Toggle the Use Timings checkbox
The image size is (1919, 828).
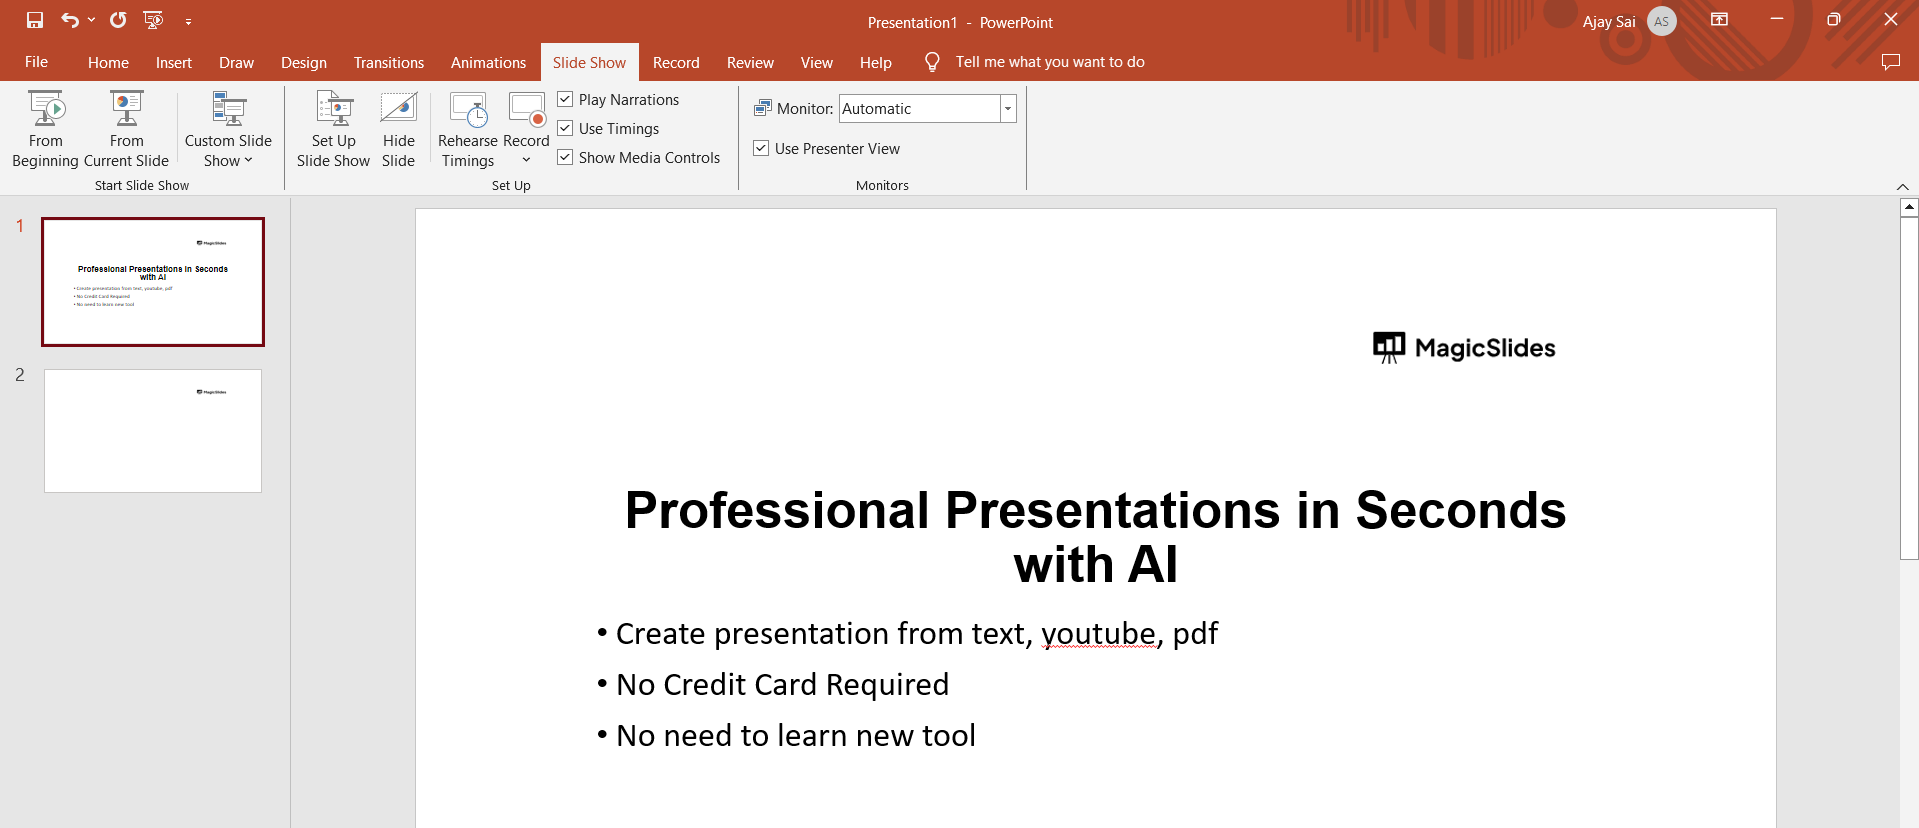coord(565,128)
